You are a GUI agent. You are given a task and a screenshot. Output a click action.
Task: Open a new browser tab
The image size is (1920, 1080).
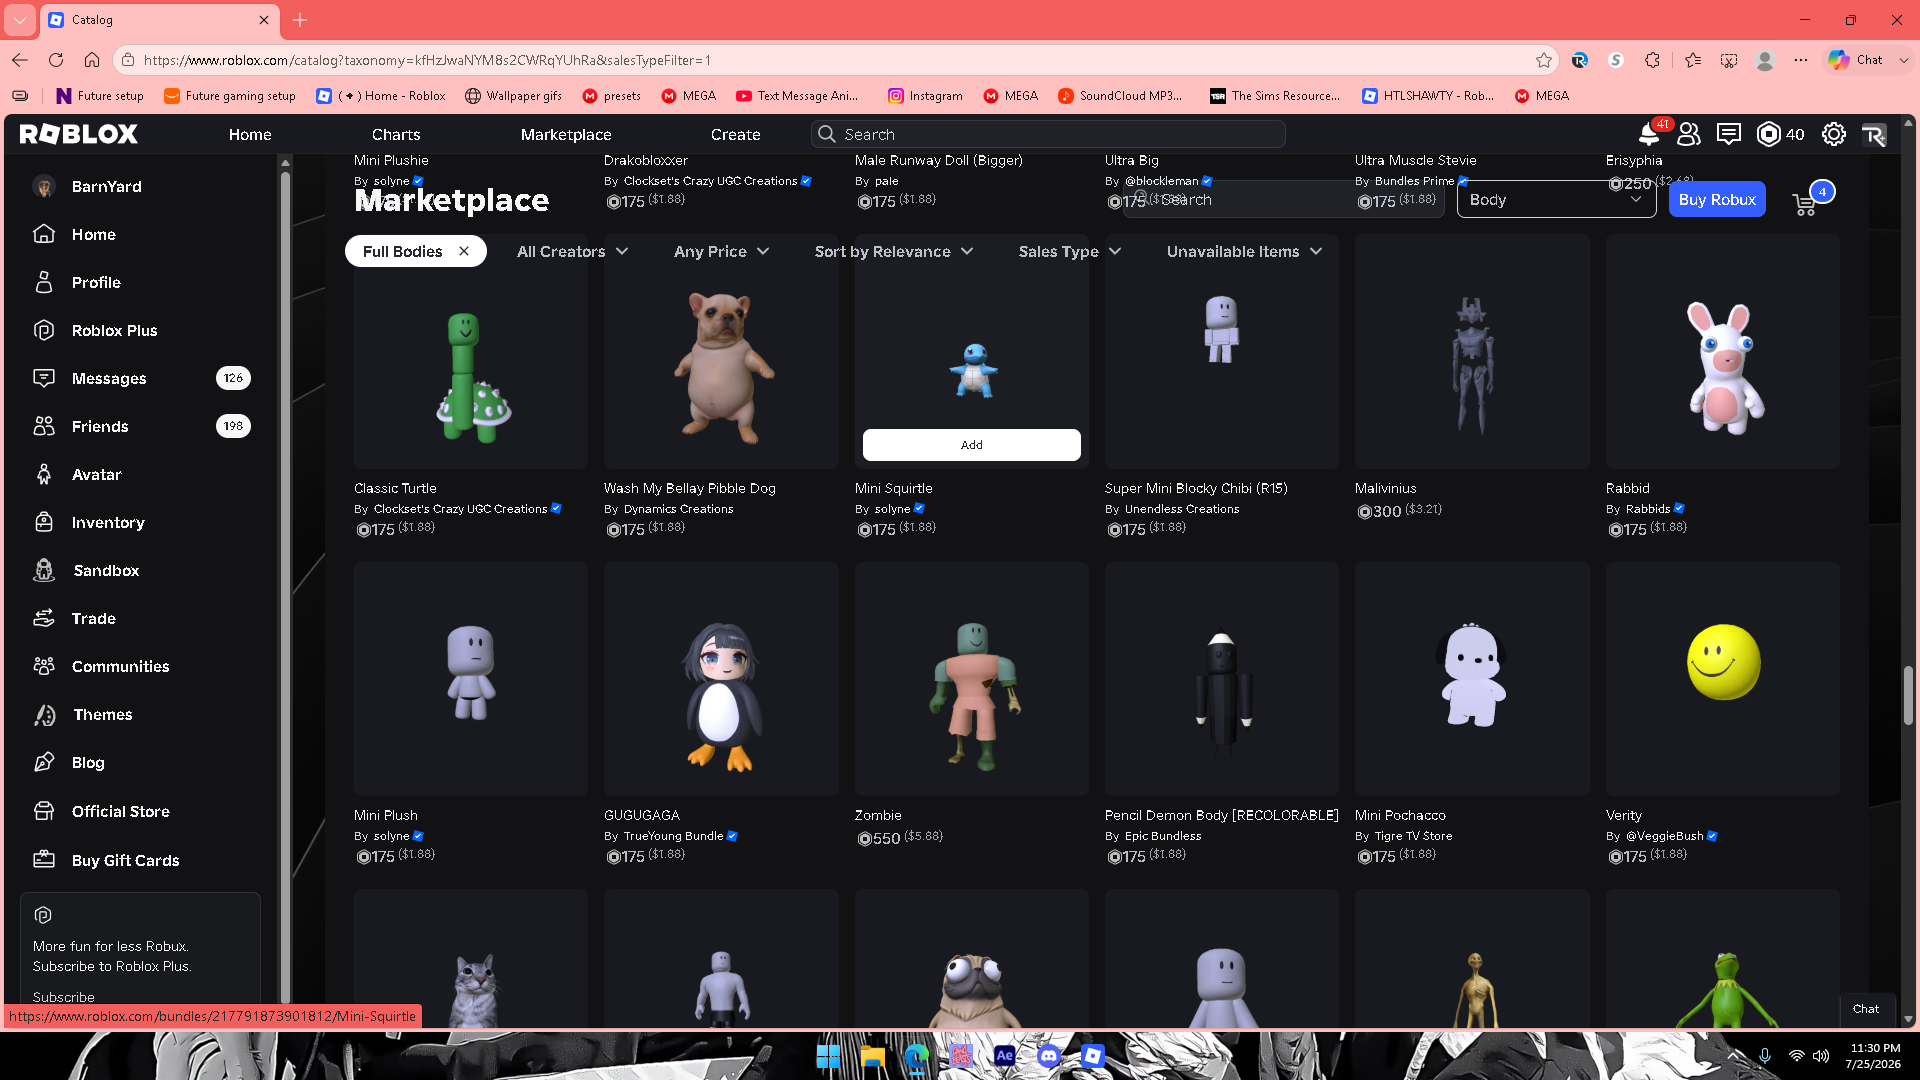[300, 20]
